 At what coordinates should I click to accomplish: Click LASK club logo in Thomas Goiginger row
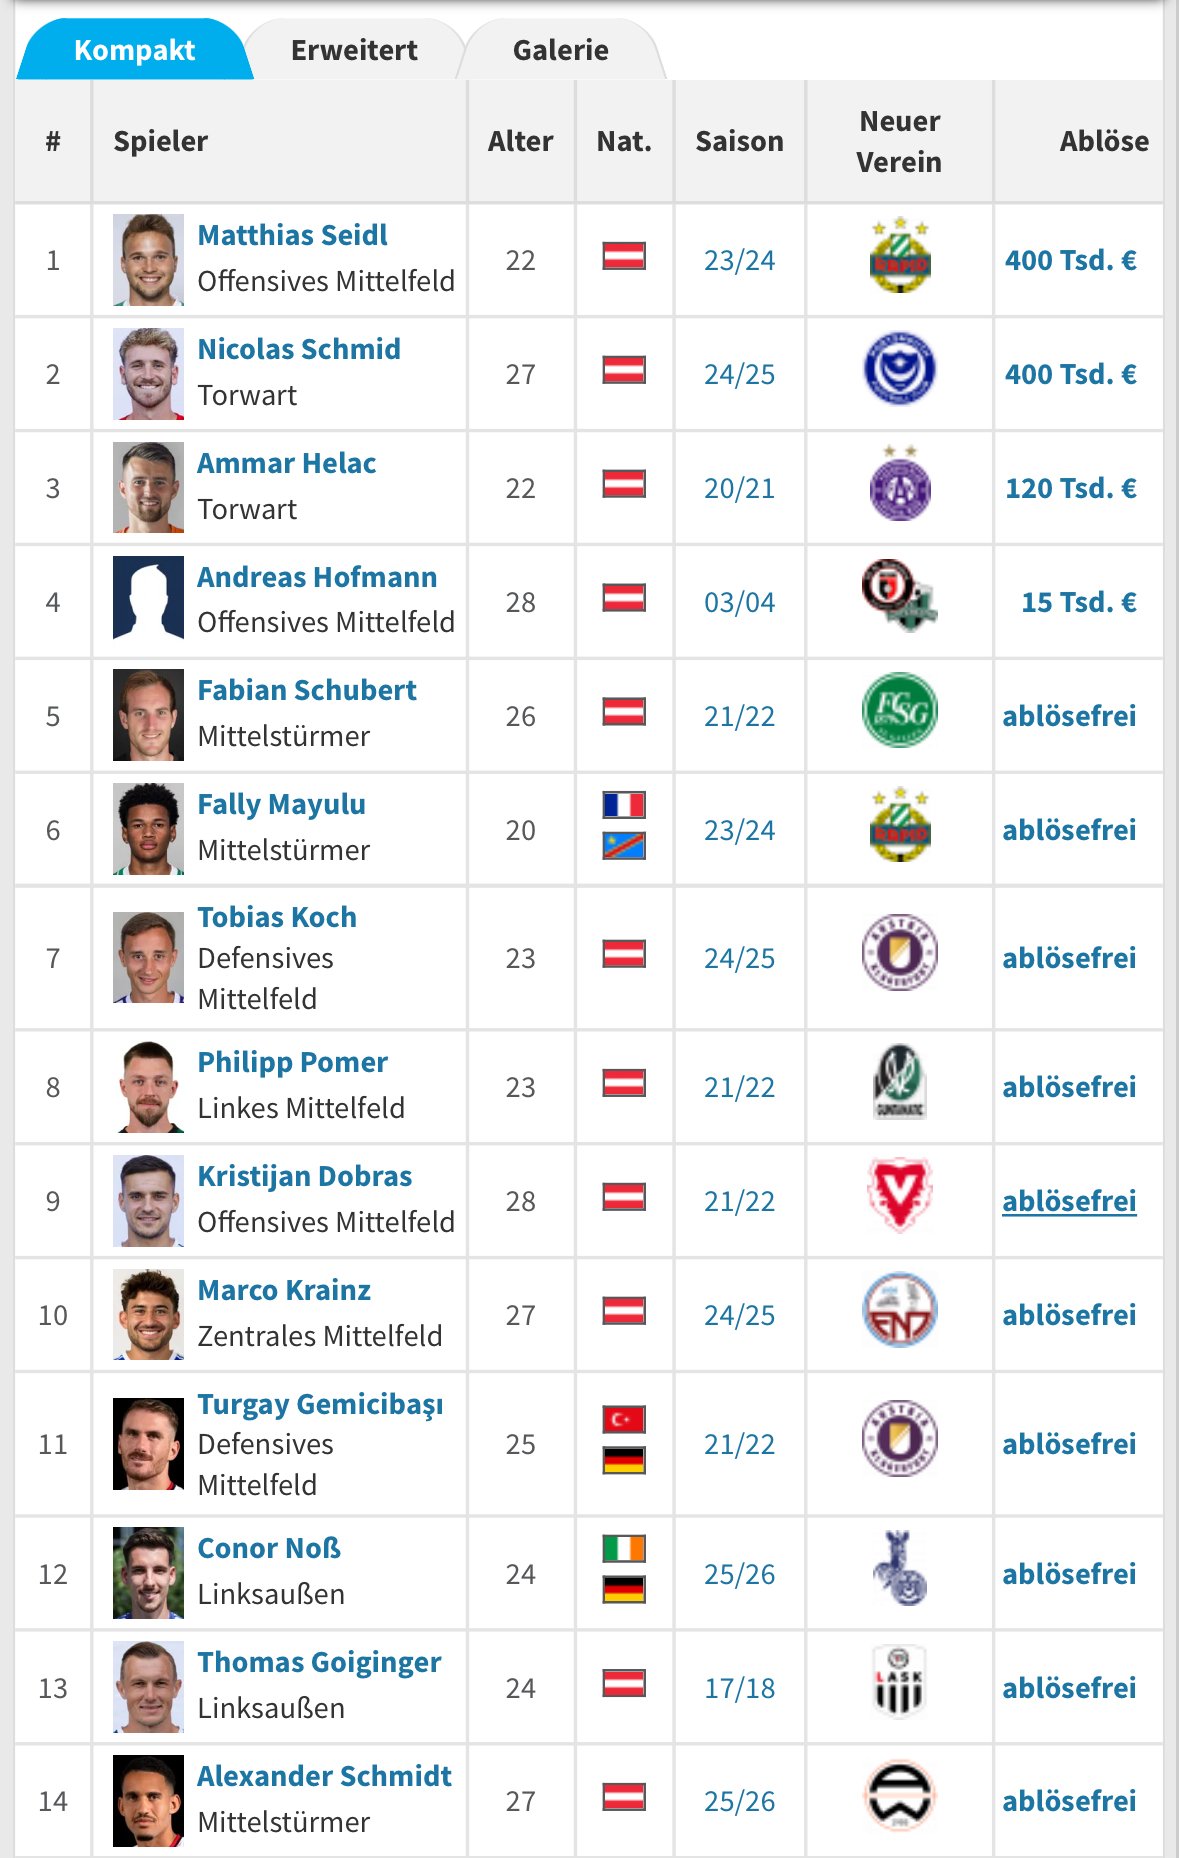(x=899, y=1681)
